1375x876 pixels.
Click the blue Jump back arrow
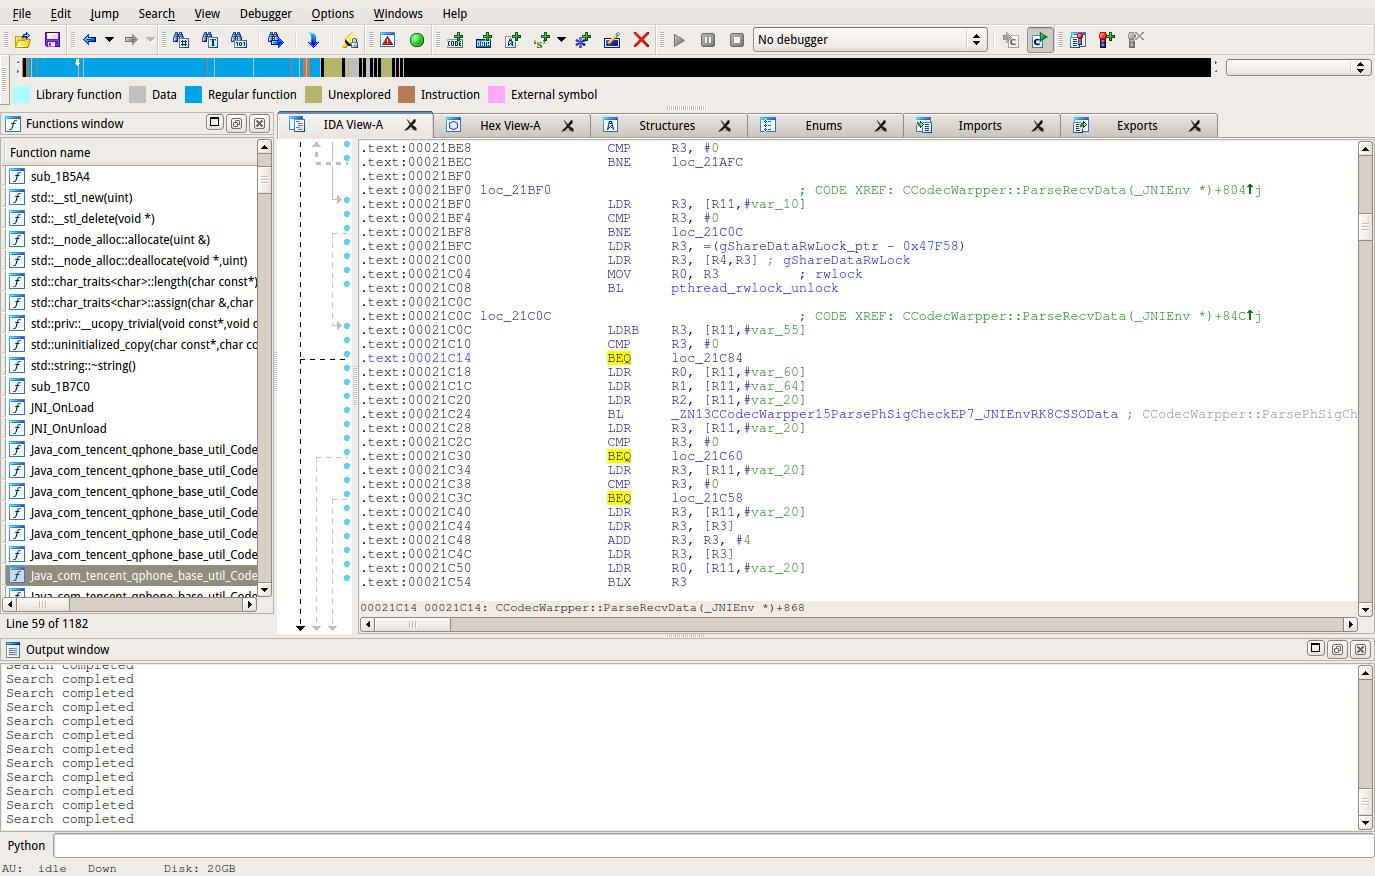[x=90, y=40]
